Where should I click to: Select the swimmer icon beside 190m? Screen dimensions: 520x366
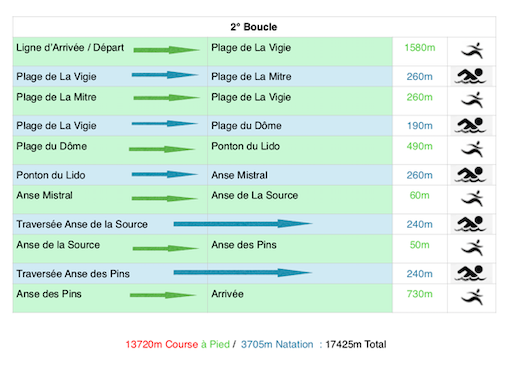[471, 125]
